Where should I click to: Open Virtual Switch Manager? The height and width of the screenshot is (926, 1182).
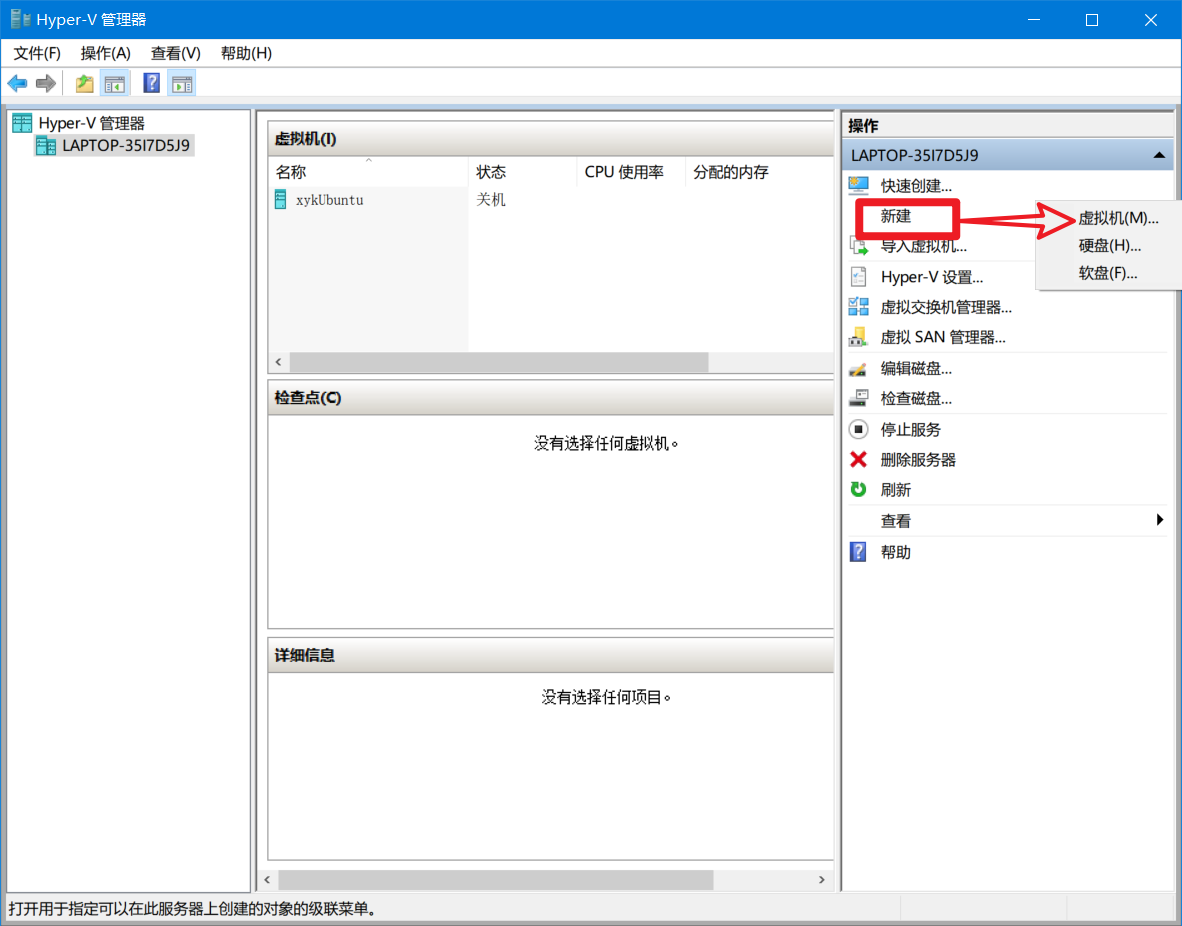pyautogui.click(x=945, y=308)
